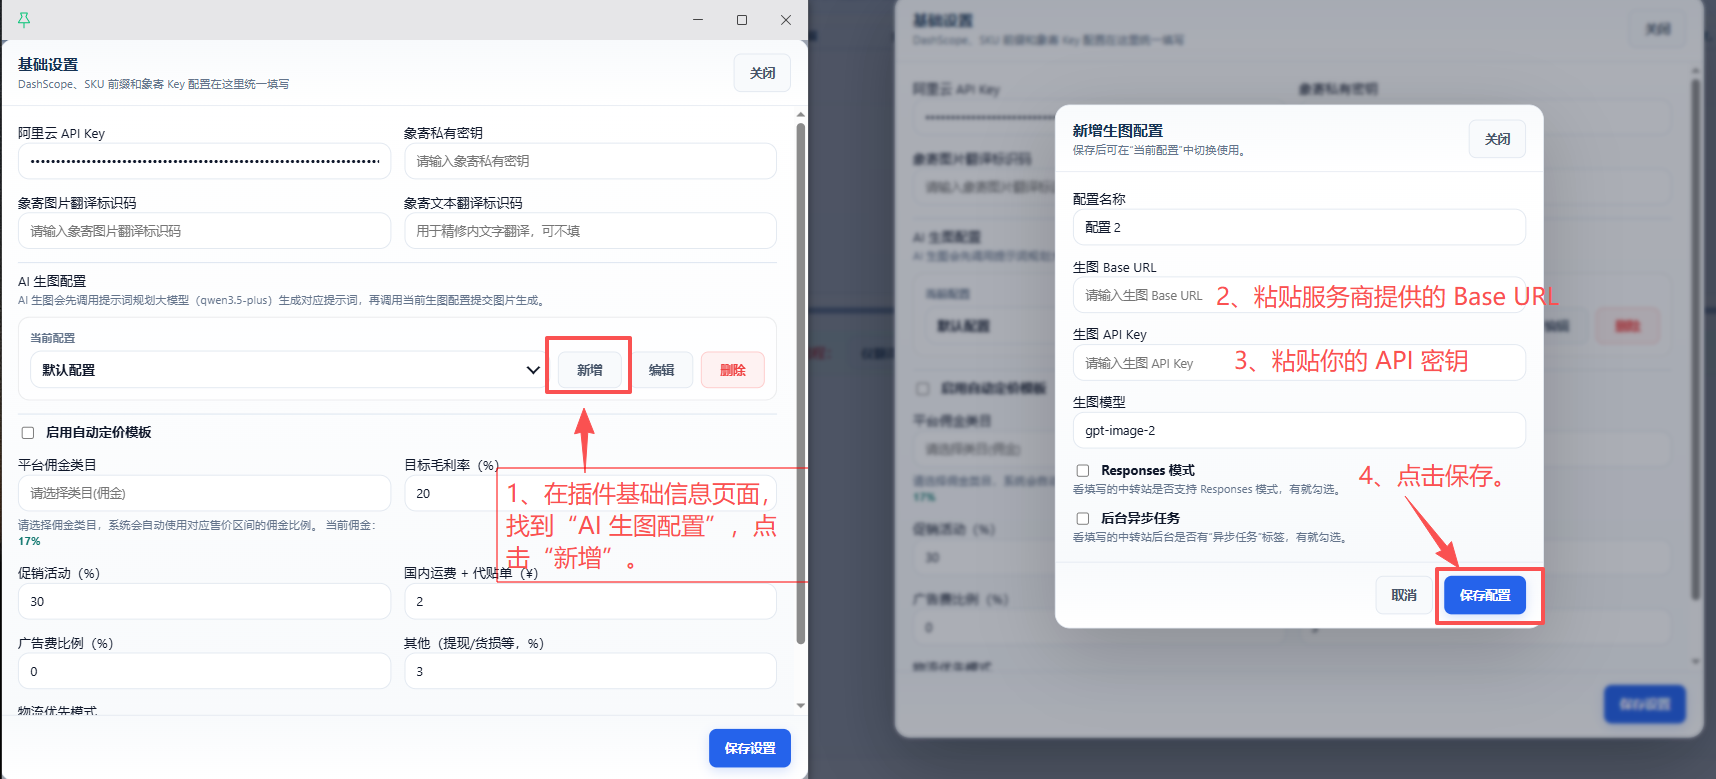Click 新增 to add AI image config

click(x=589, y=370)
